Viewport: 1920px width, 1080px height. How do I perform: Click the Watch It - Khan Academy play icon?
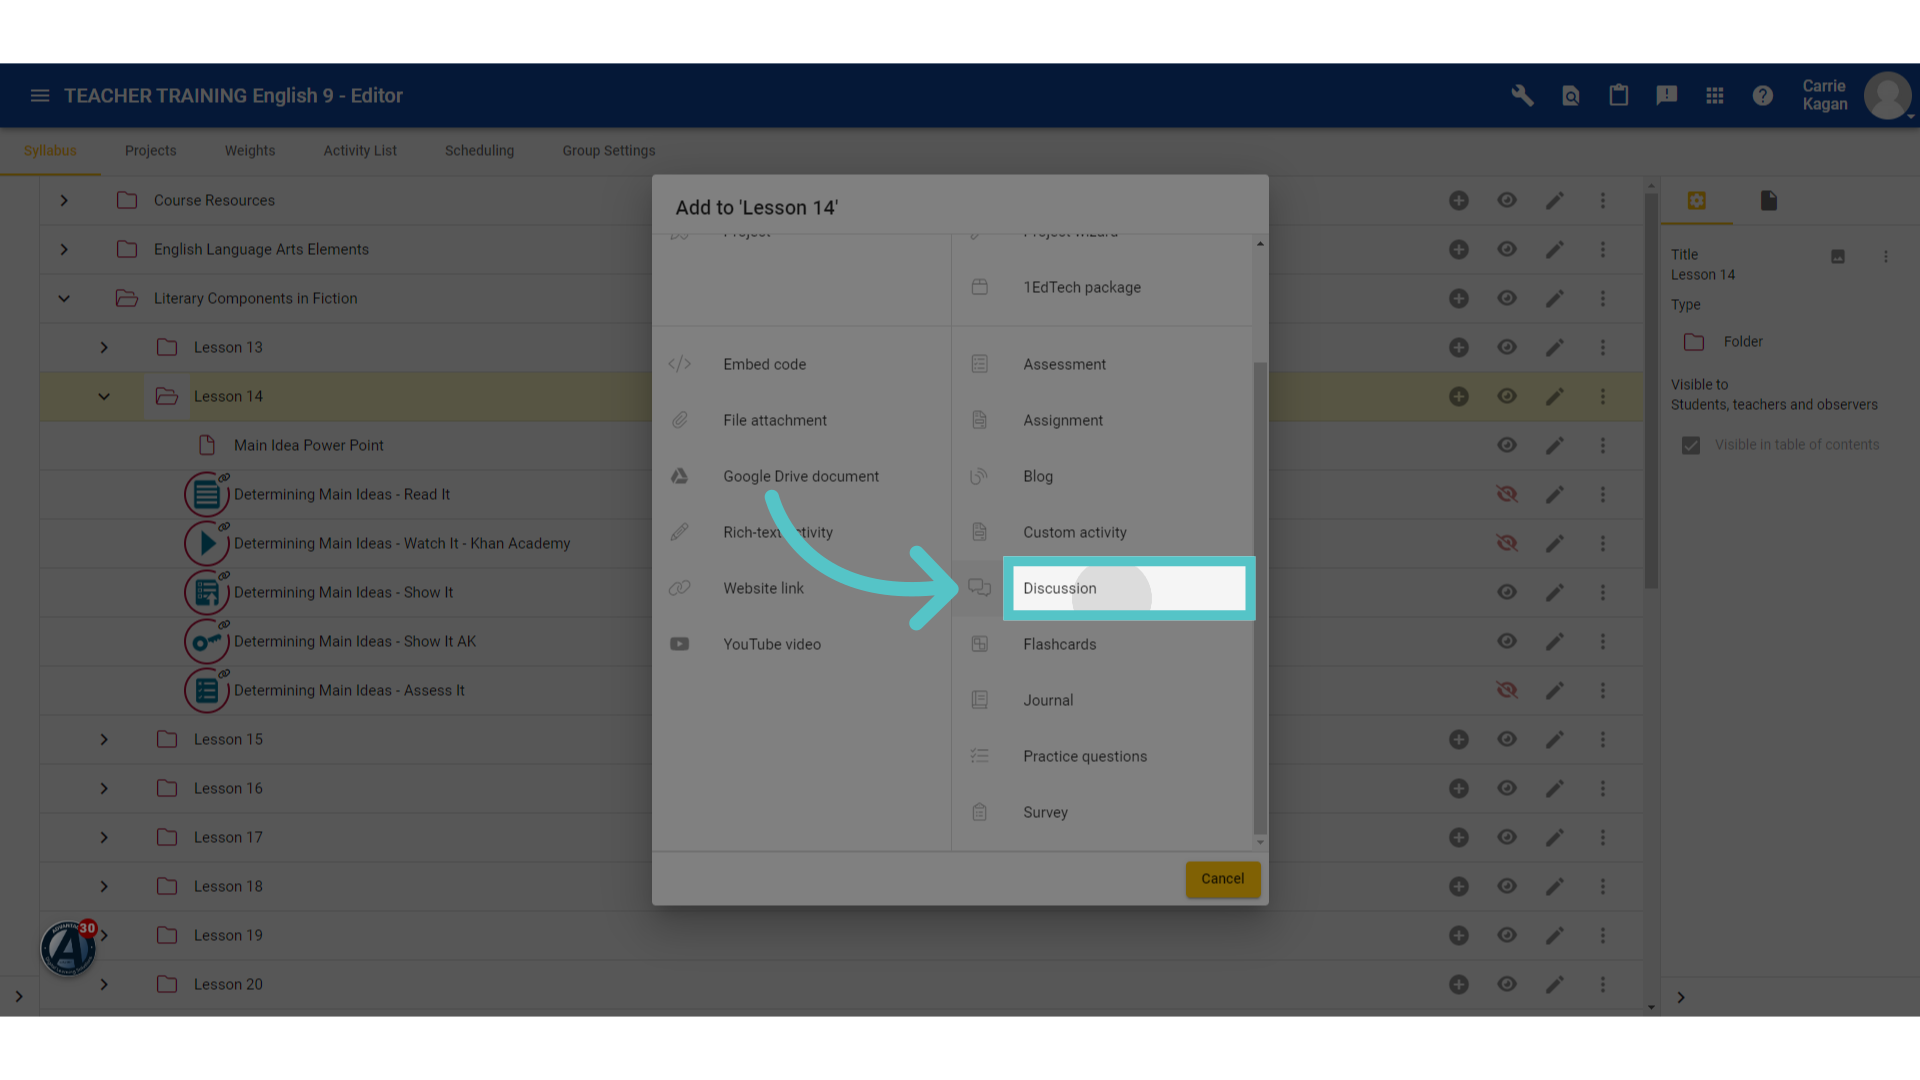(x=207, y=543)
